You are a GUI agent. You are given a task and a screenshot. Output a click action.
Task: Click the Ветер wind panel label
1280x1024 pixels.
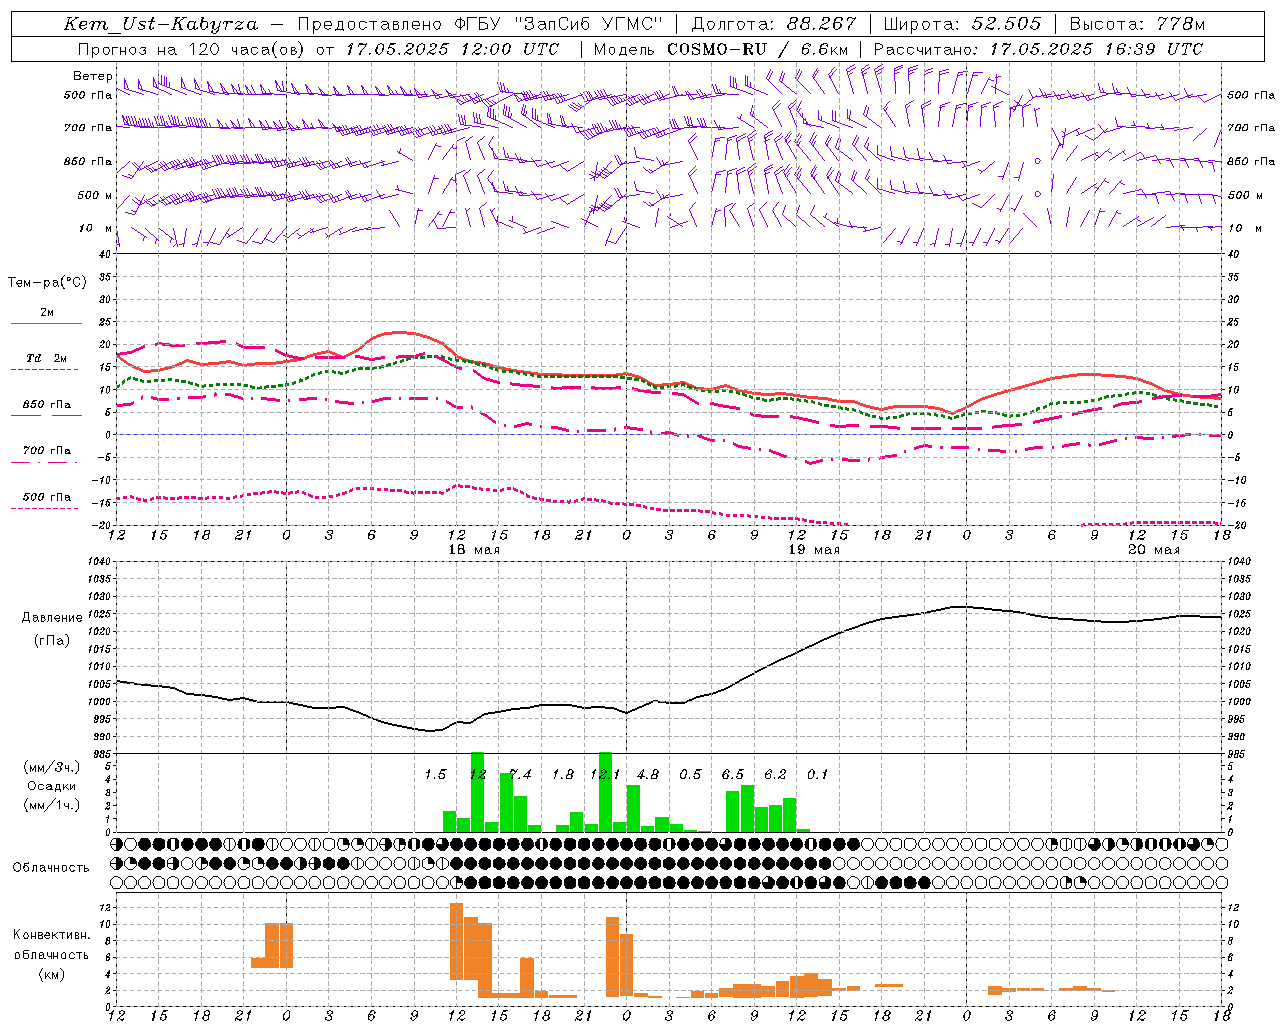92,76
